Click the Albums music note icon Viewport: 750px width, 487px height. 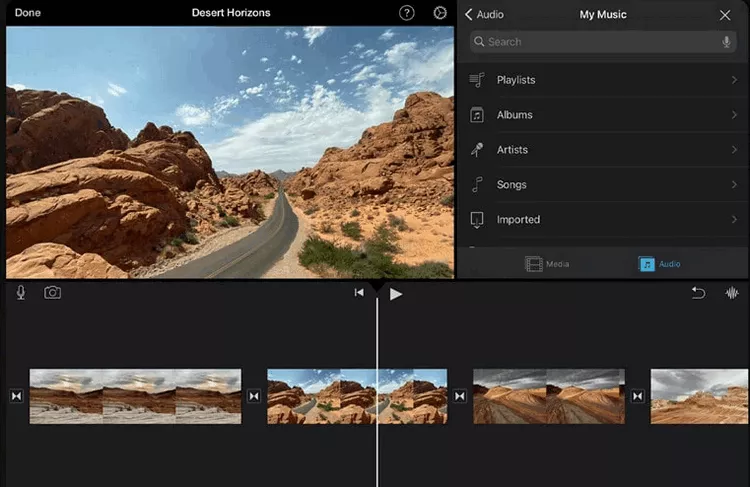[477, 115]
